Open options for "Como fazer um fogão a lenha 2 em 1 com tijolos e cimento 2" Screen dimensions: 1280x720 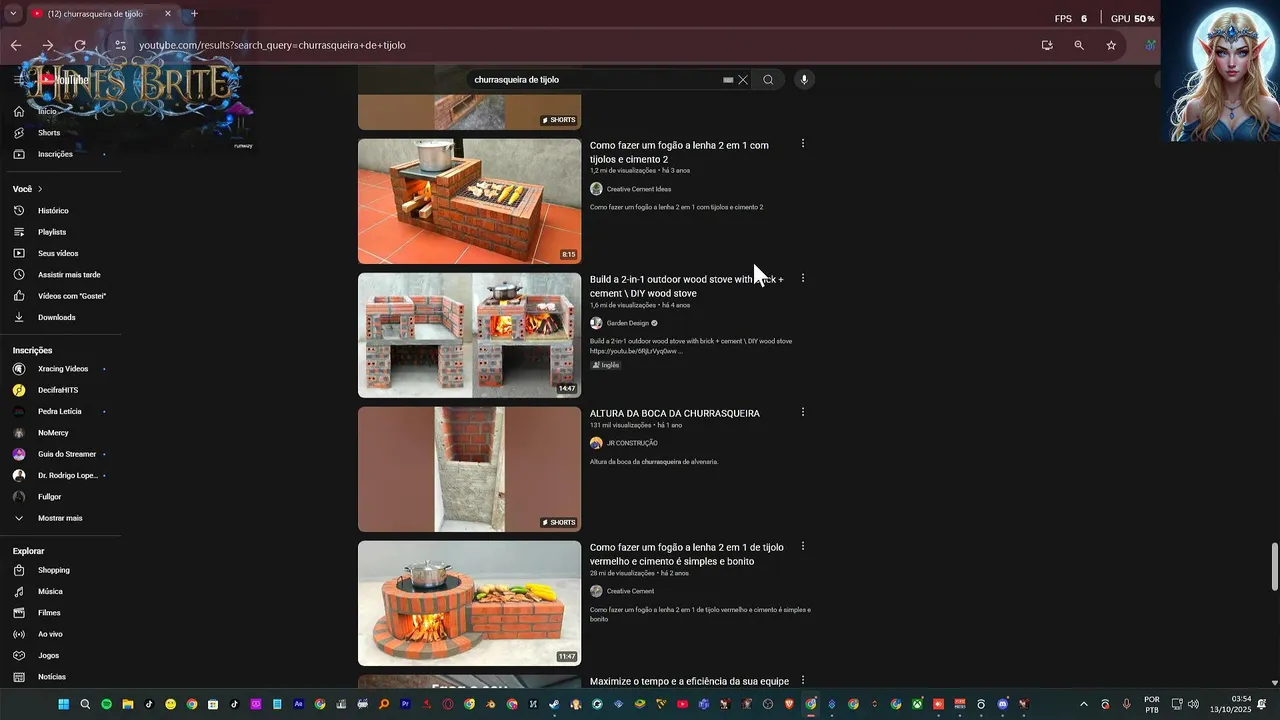(x=802, y=144)
